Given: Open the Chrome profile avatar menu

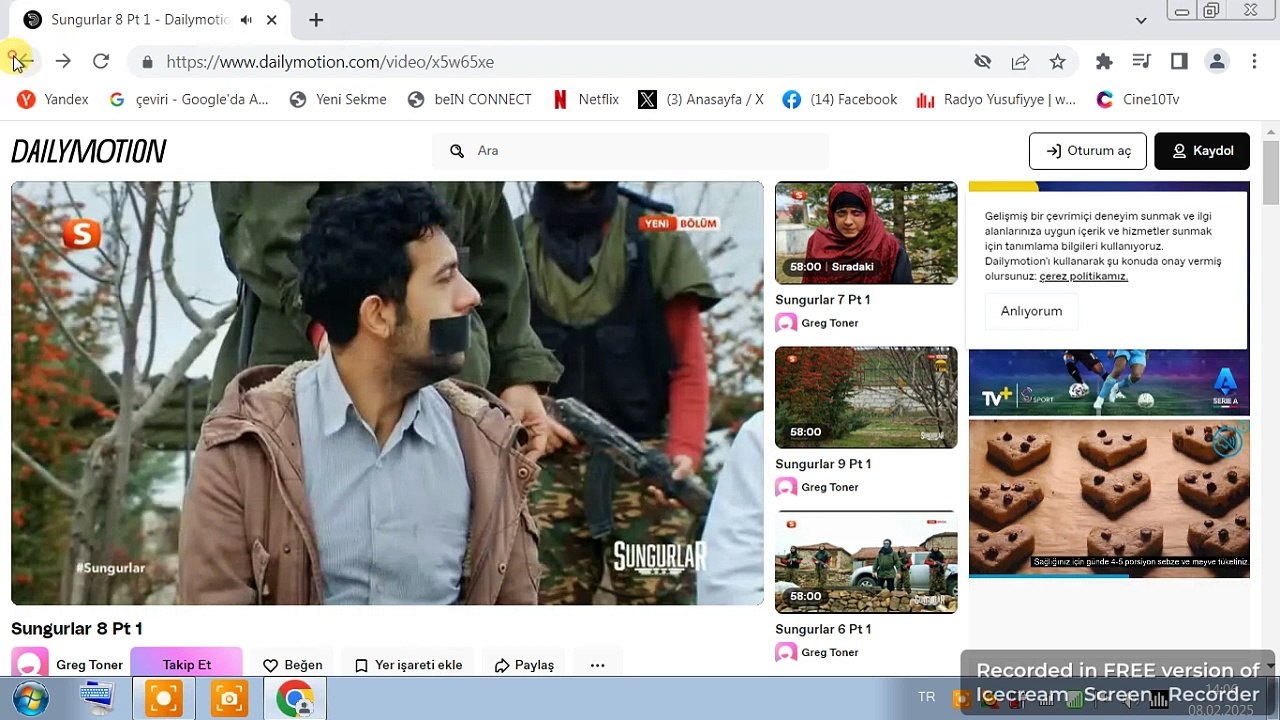Looking at the screenshot, I should (1217, 62).
